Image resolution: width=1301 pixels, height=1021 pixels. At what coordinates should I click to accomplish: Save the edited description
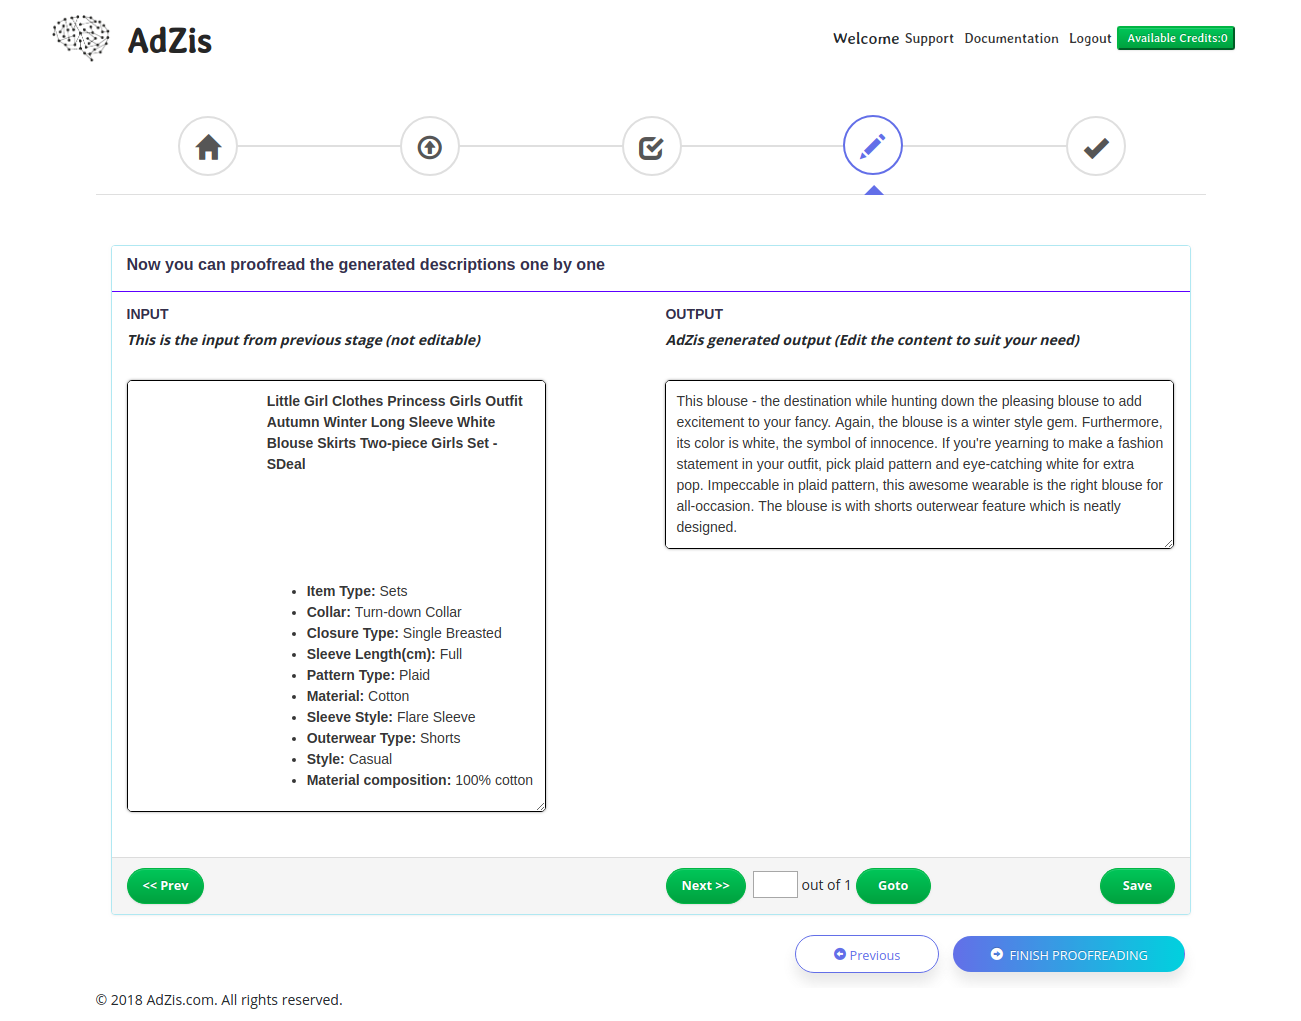pos(1137,886)
